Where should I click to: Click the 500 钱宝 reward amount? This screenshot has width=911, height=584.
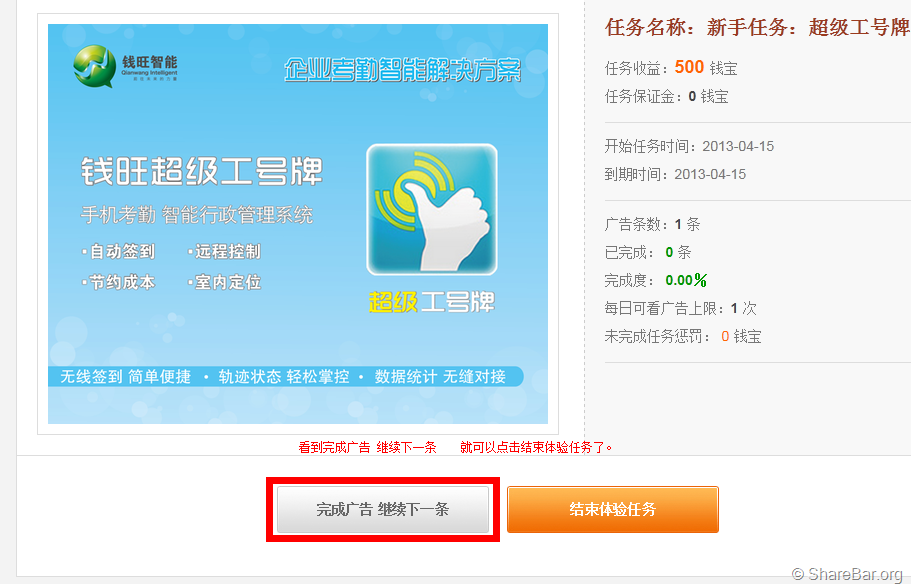pos(706,67)
